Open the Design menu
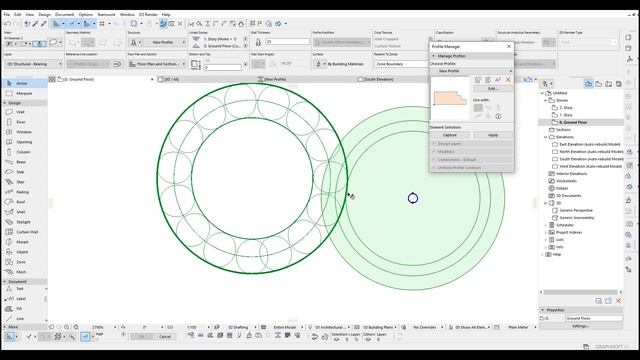 [x=44, y=14]
